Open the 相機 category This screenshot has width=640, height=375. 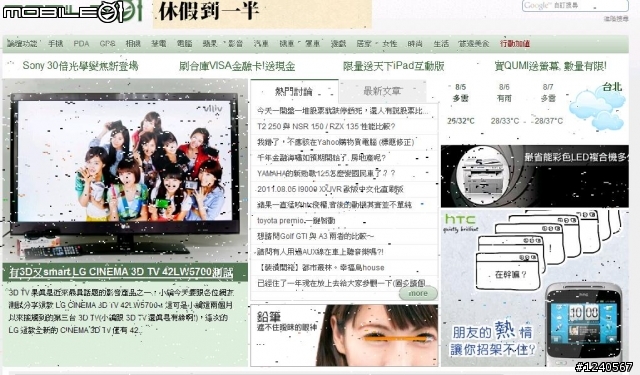click(133, 43)
